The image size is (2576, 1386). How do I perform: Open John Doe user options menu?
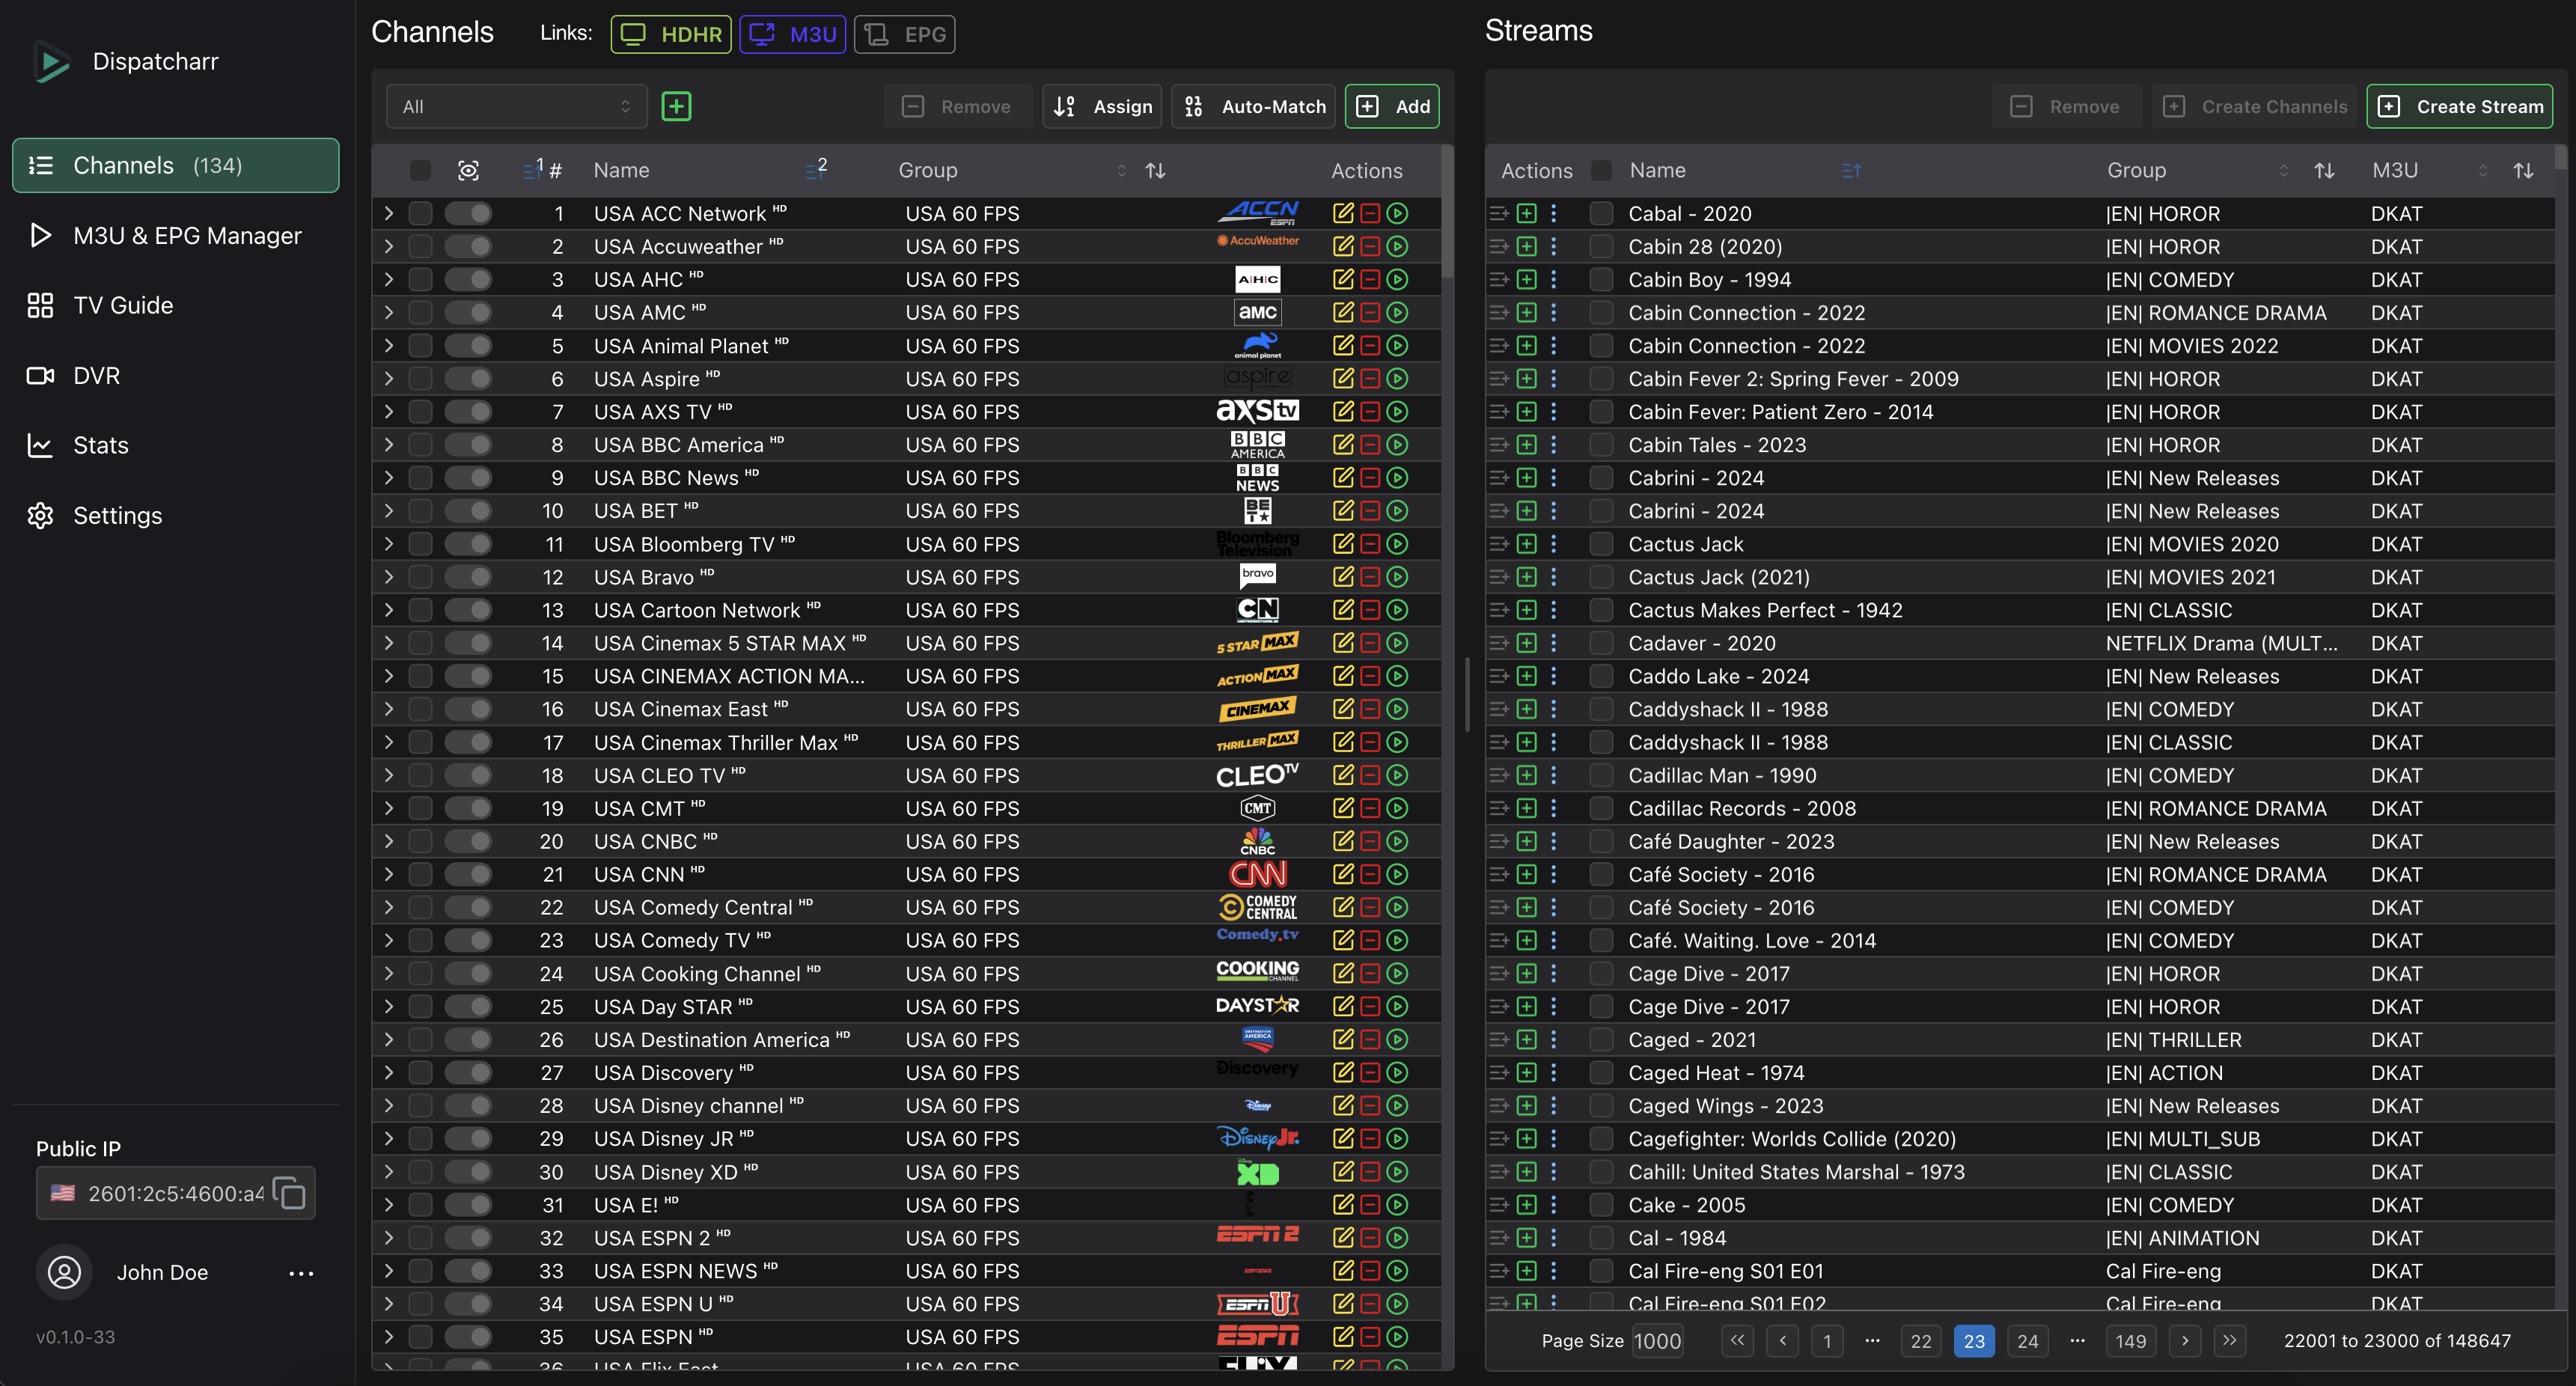[x=300, y=1273]
